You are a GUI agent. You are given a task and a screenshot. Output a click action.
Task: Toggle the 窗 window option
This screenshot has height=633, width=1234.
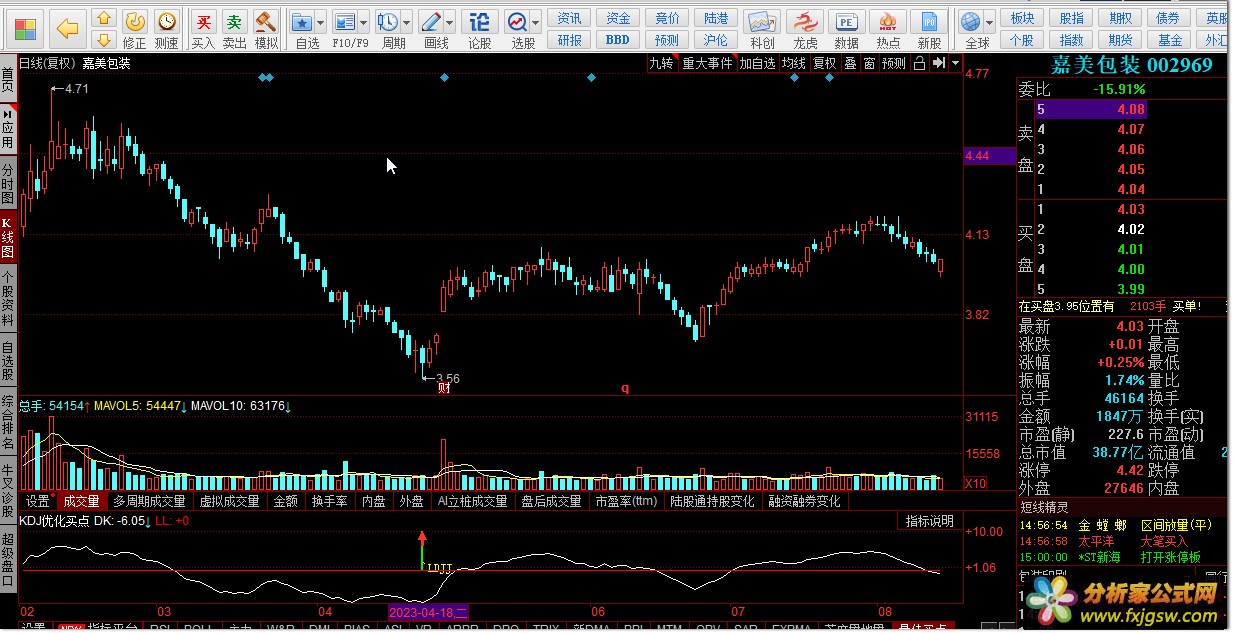point(870,63)
